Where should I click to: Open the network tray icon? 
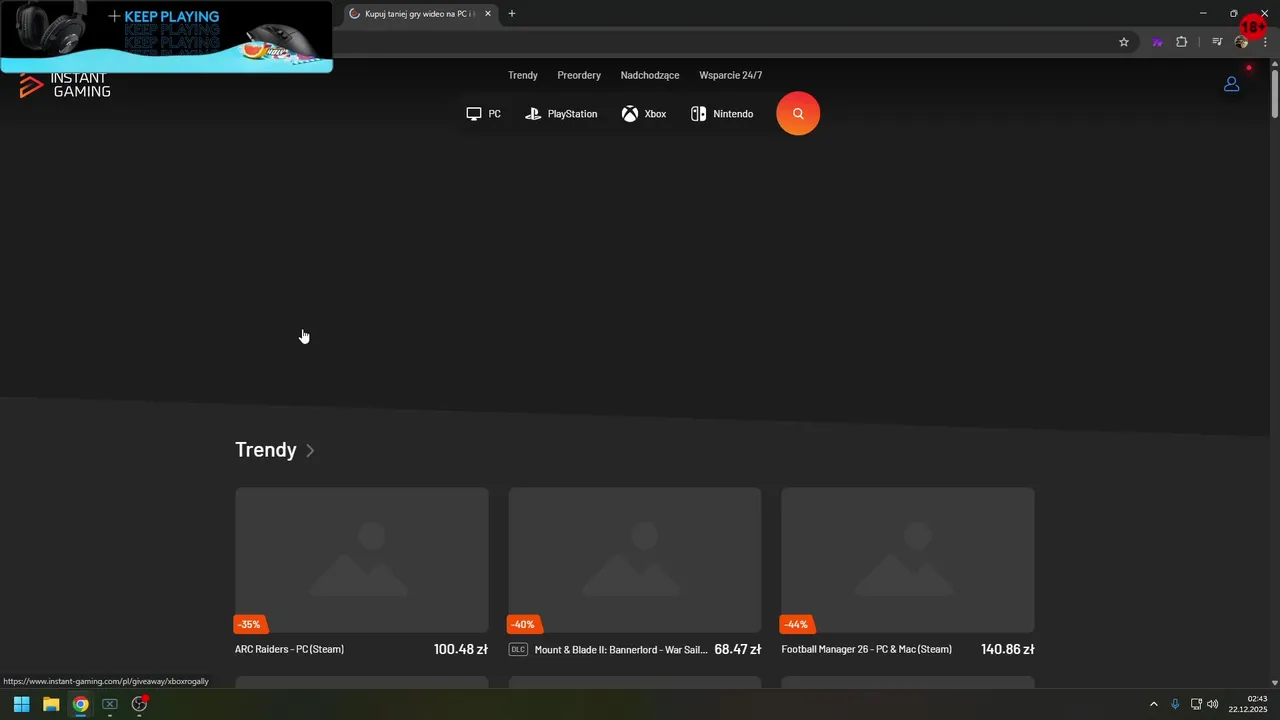tap(1196, 704)
